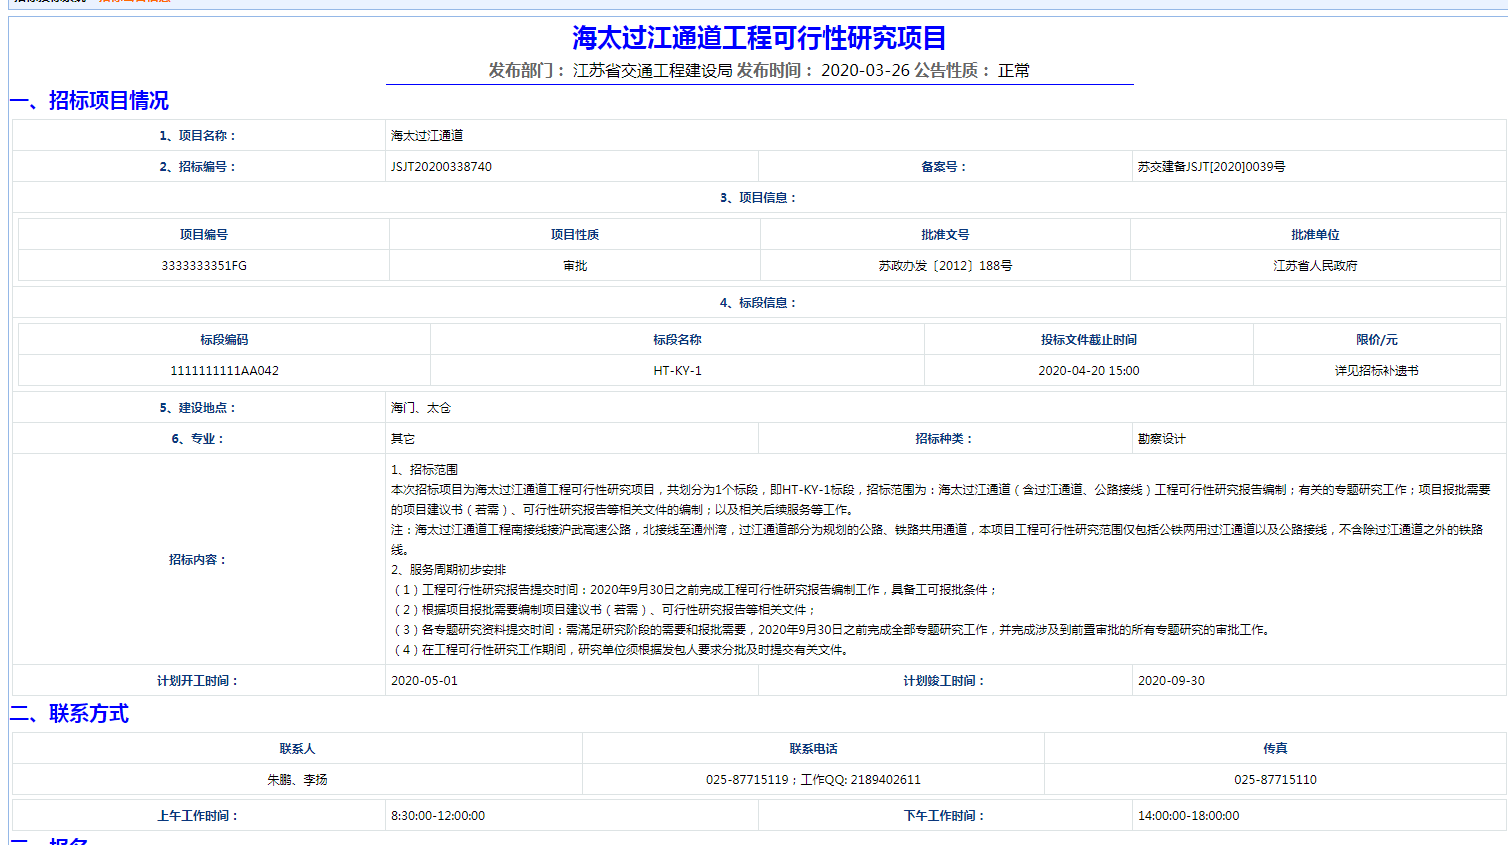Select project name value 海太过江通道 in the table

pyautogui.click(x=427, y=136)
